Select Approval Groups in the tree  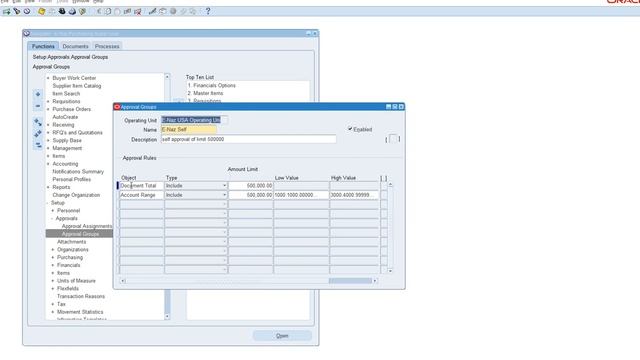pyautogui.click(x=80, y=234)
